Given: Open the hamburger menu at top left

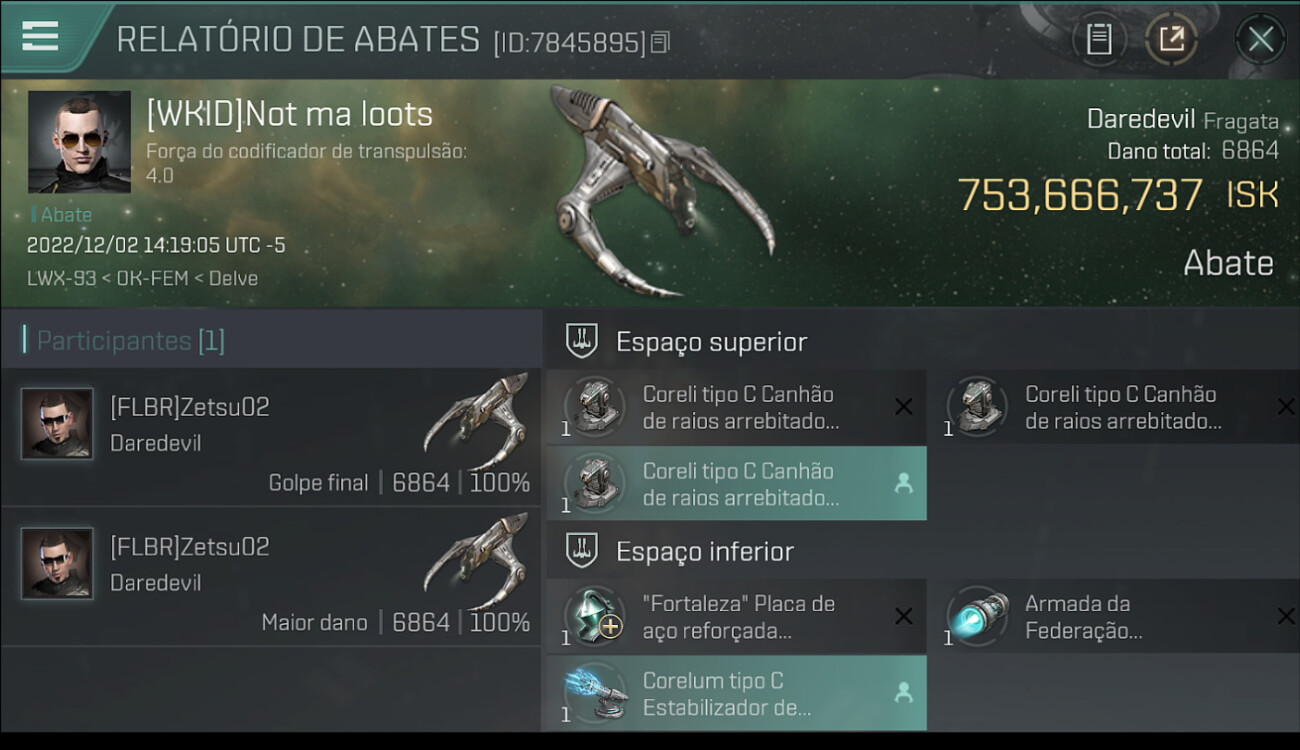Looking at the screenshot, I should click(x=40, y=36).
